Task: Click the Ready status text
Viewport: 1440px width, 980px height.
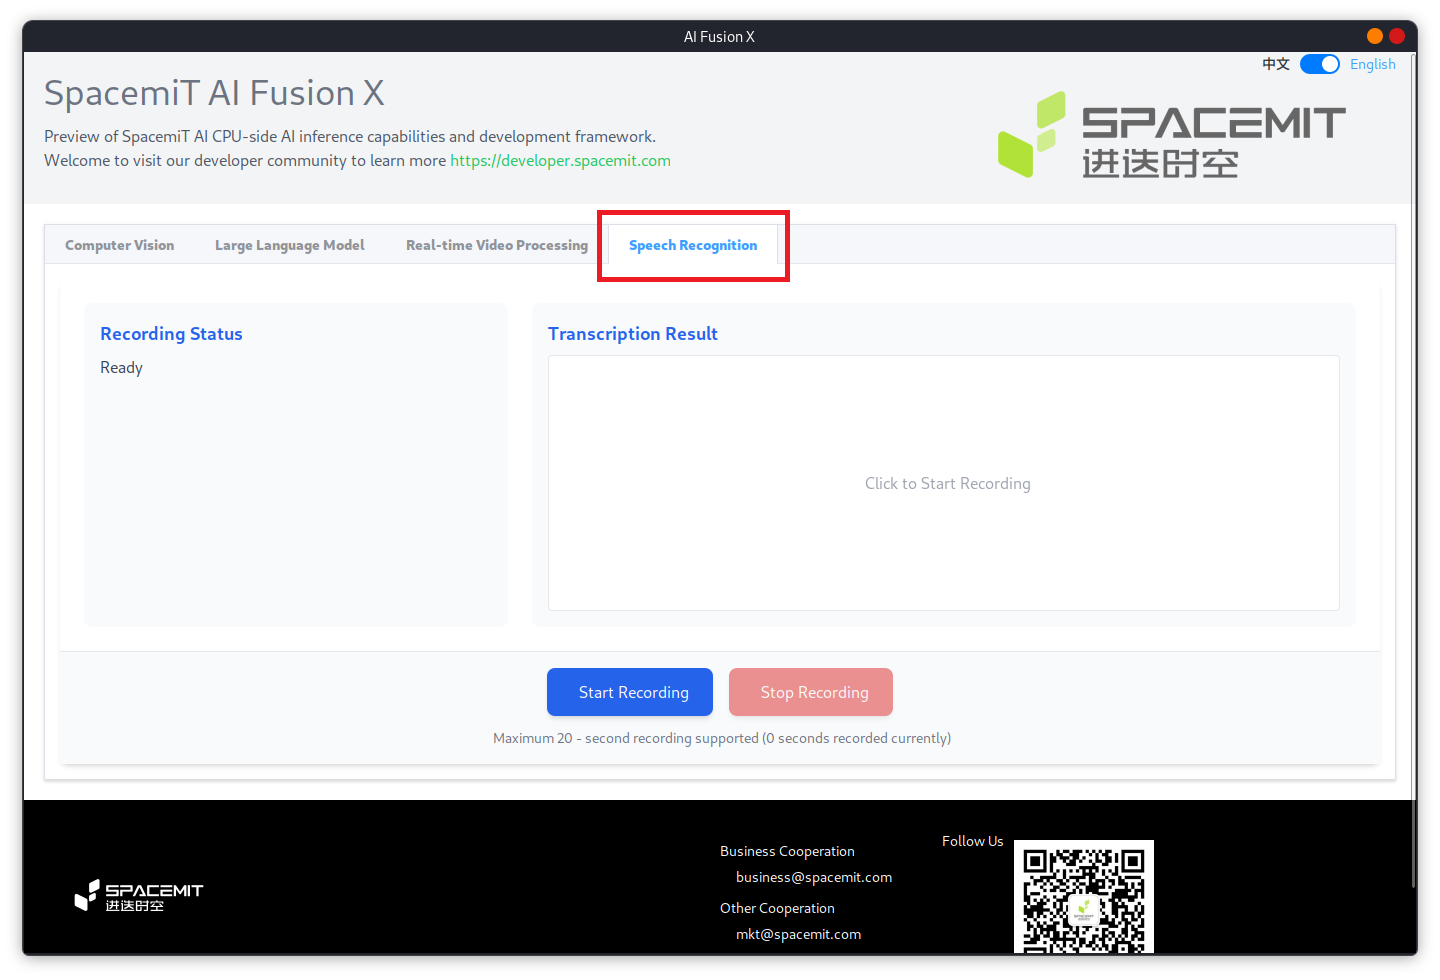Action: [x=121, y=368]
